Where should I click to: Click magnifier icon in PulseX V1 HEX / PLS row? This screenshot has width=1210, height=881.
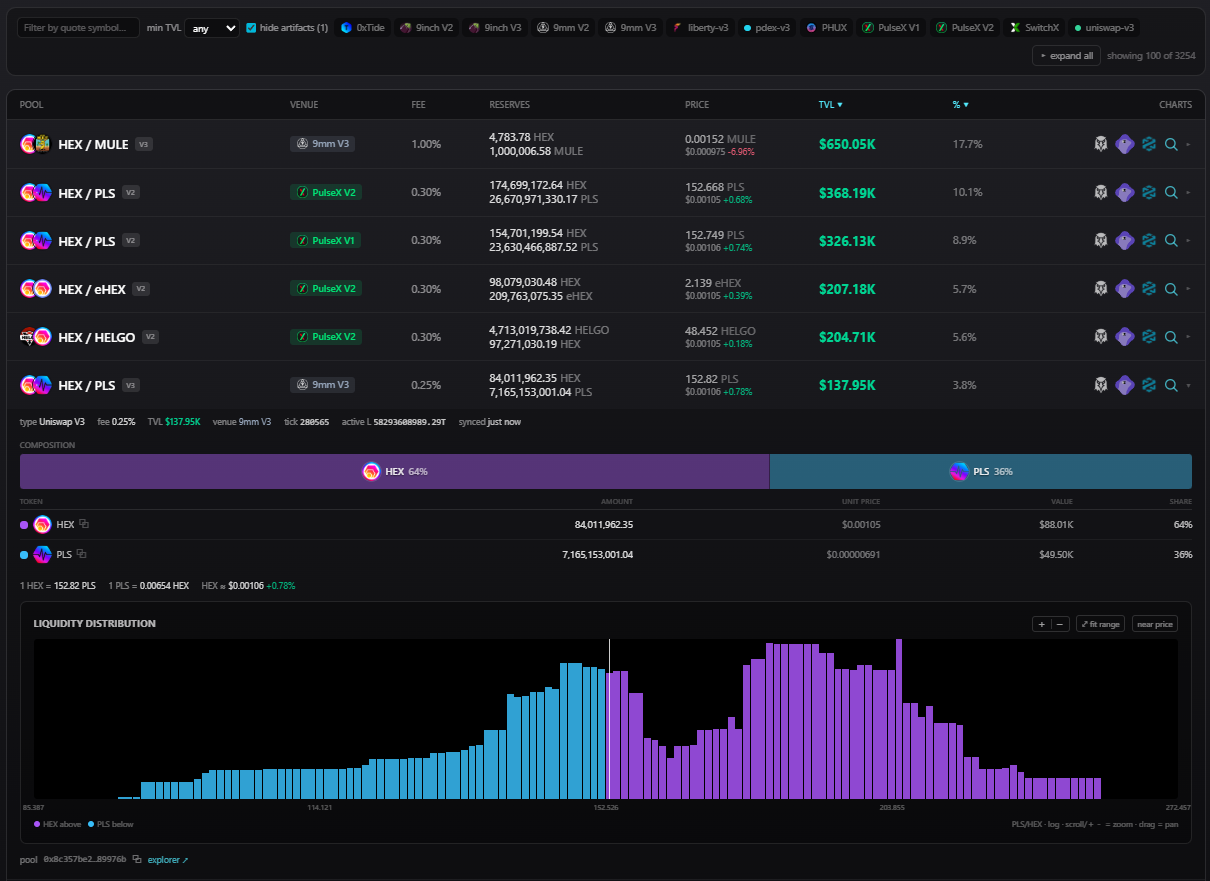(1171, 240)
